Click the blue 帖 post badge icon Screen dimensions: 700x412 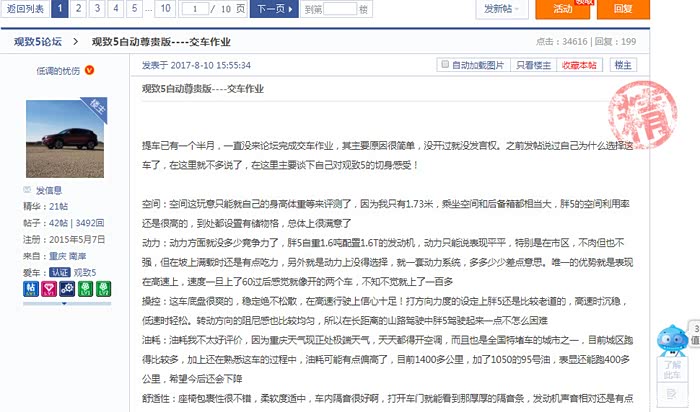tap(30, 288)
